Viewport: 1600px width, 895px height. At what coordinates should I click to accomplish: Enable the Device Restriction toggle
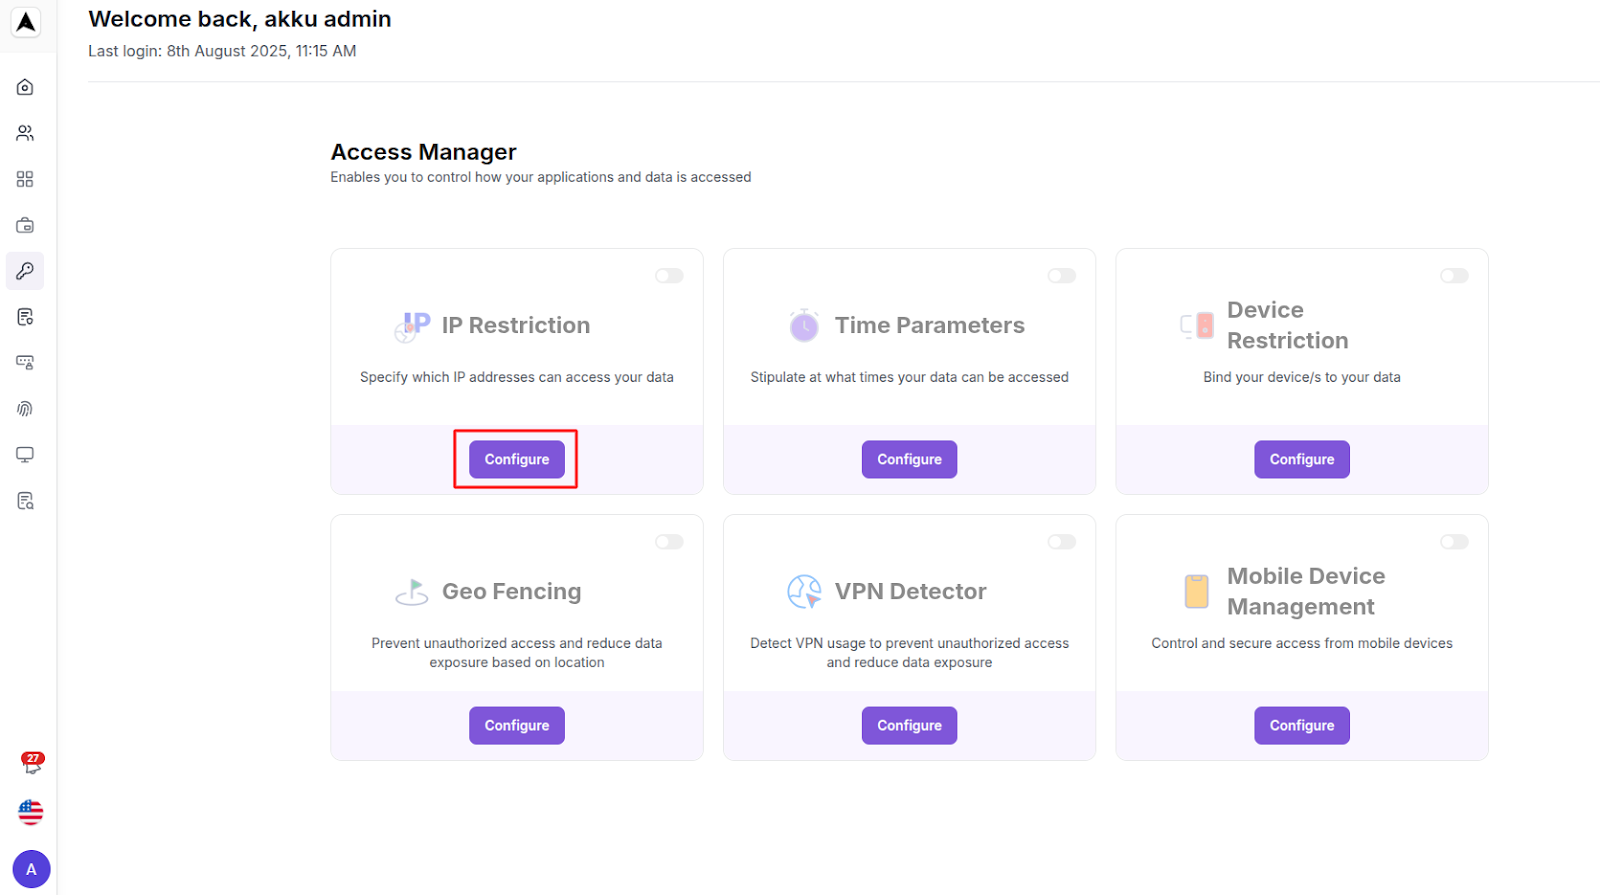click(x=1454, y=276)
